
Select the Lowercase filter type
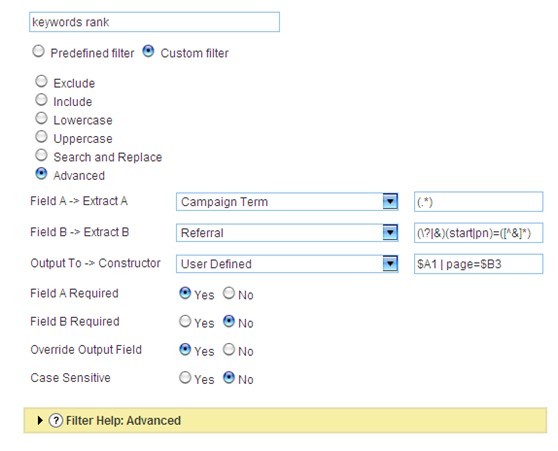pyautogui.click(x=41, y=118)
